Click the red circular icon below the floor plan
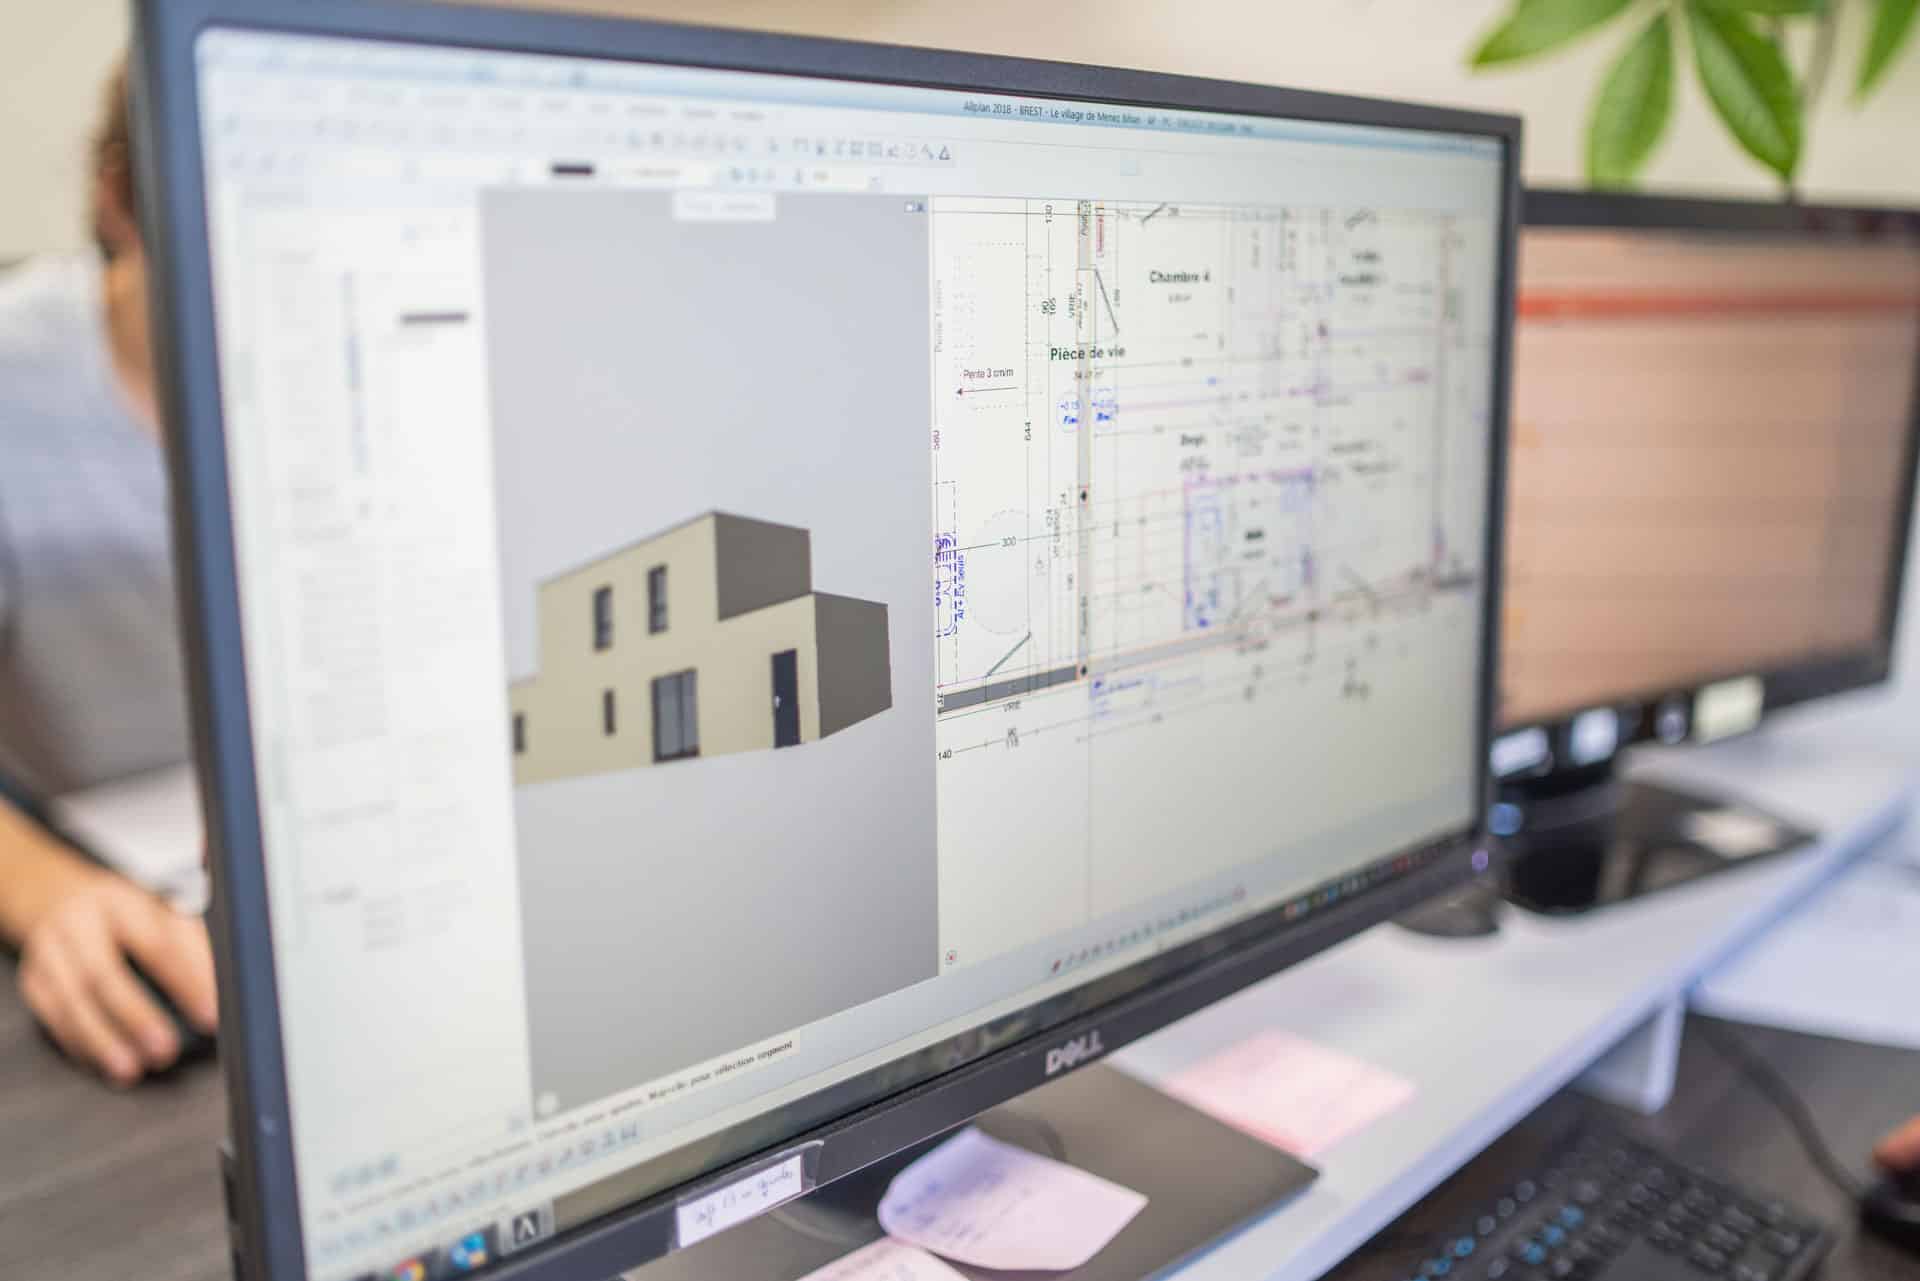Viewport: 1920px width, 1281px height. [950, 956]
